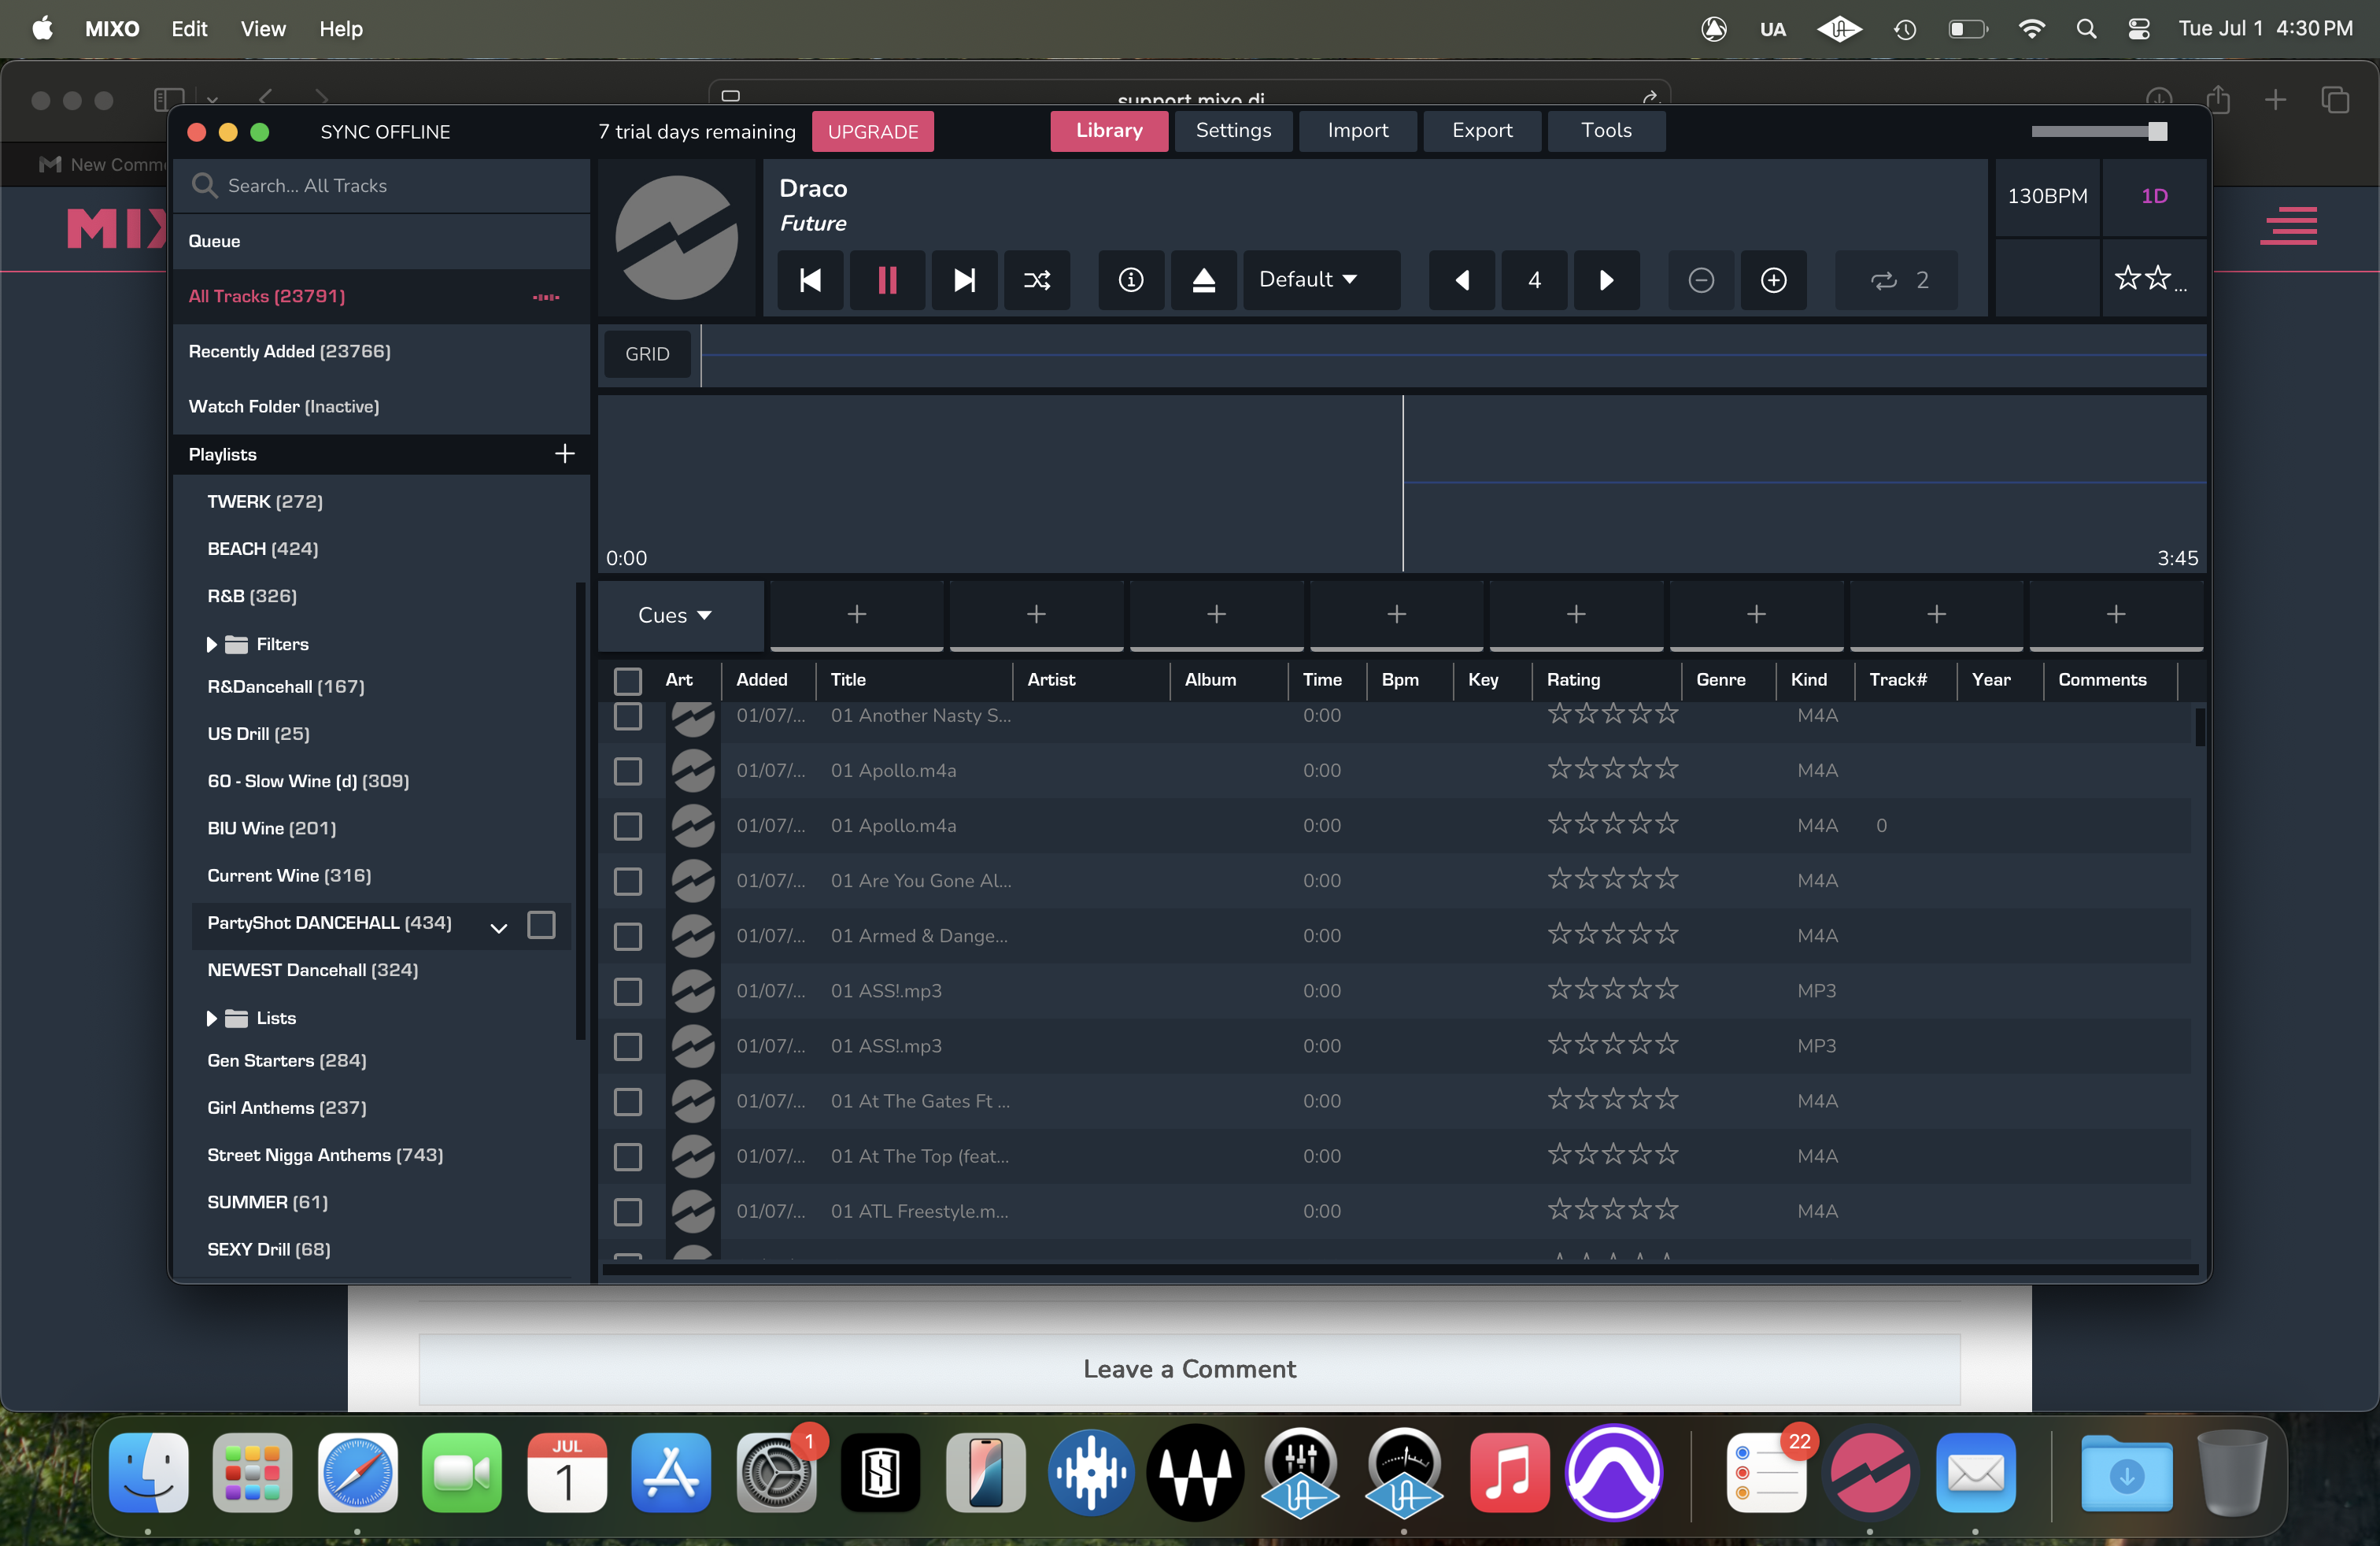Click the eject track icon
Viewport: 2380px width, 1546px height.
pos(1204,280)
